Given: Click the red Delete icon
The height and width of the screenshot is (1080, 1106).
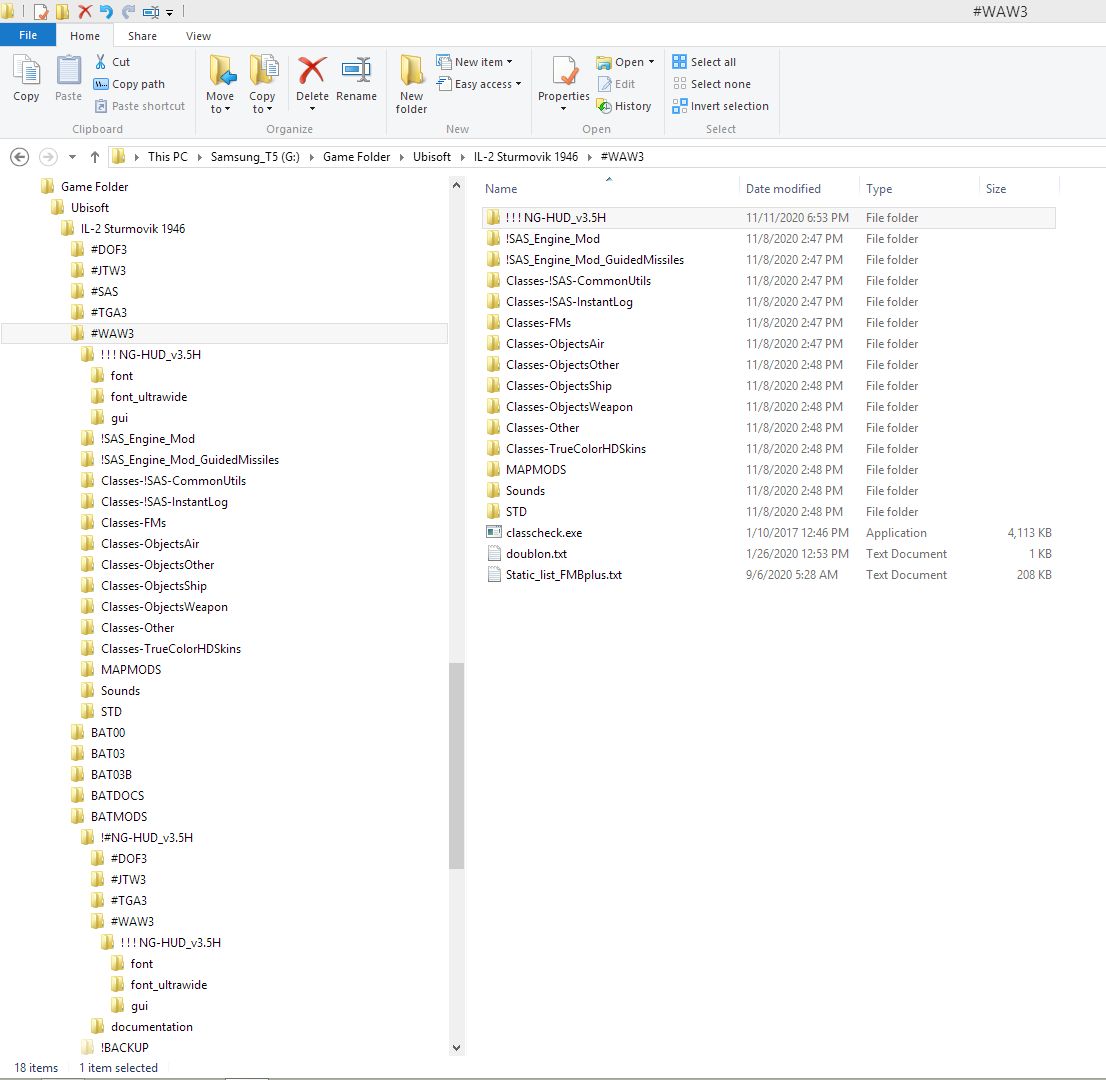Looking at the screenshot, I should [312, 71].
